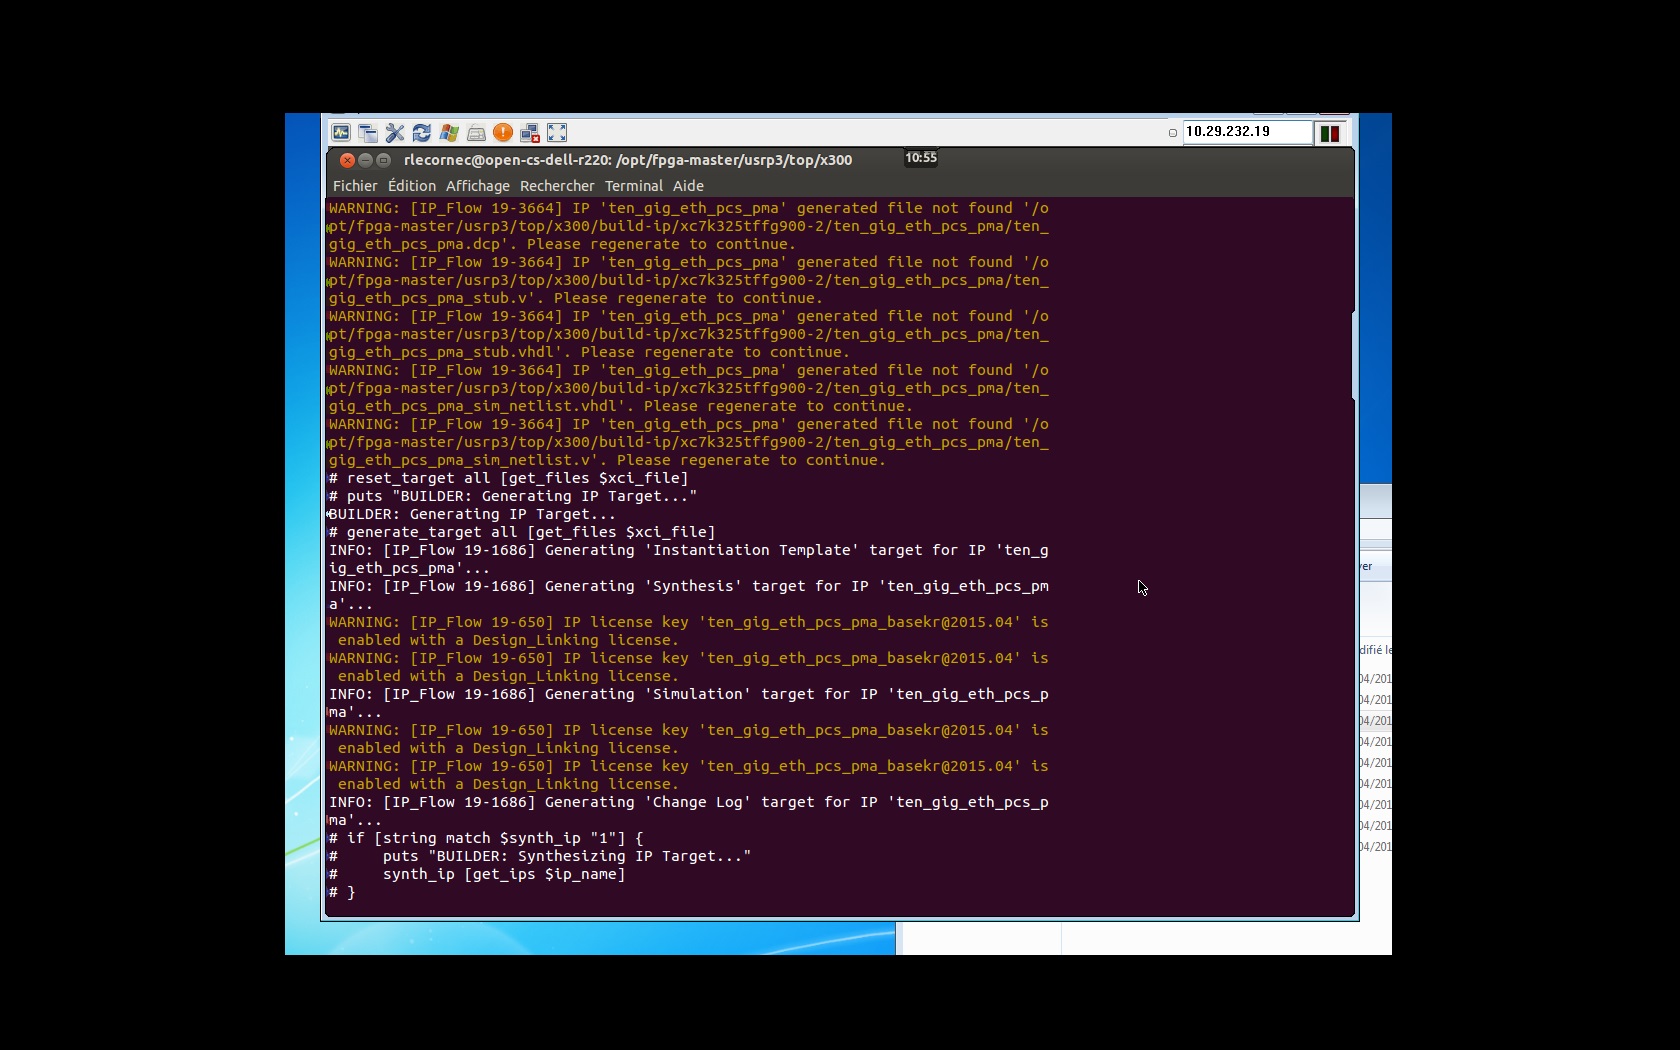
Task: Click the overlapping windows toolbar icon
Action: pos(368,133)
